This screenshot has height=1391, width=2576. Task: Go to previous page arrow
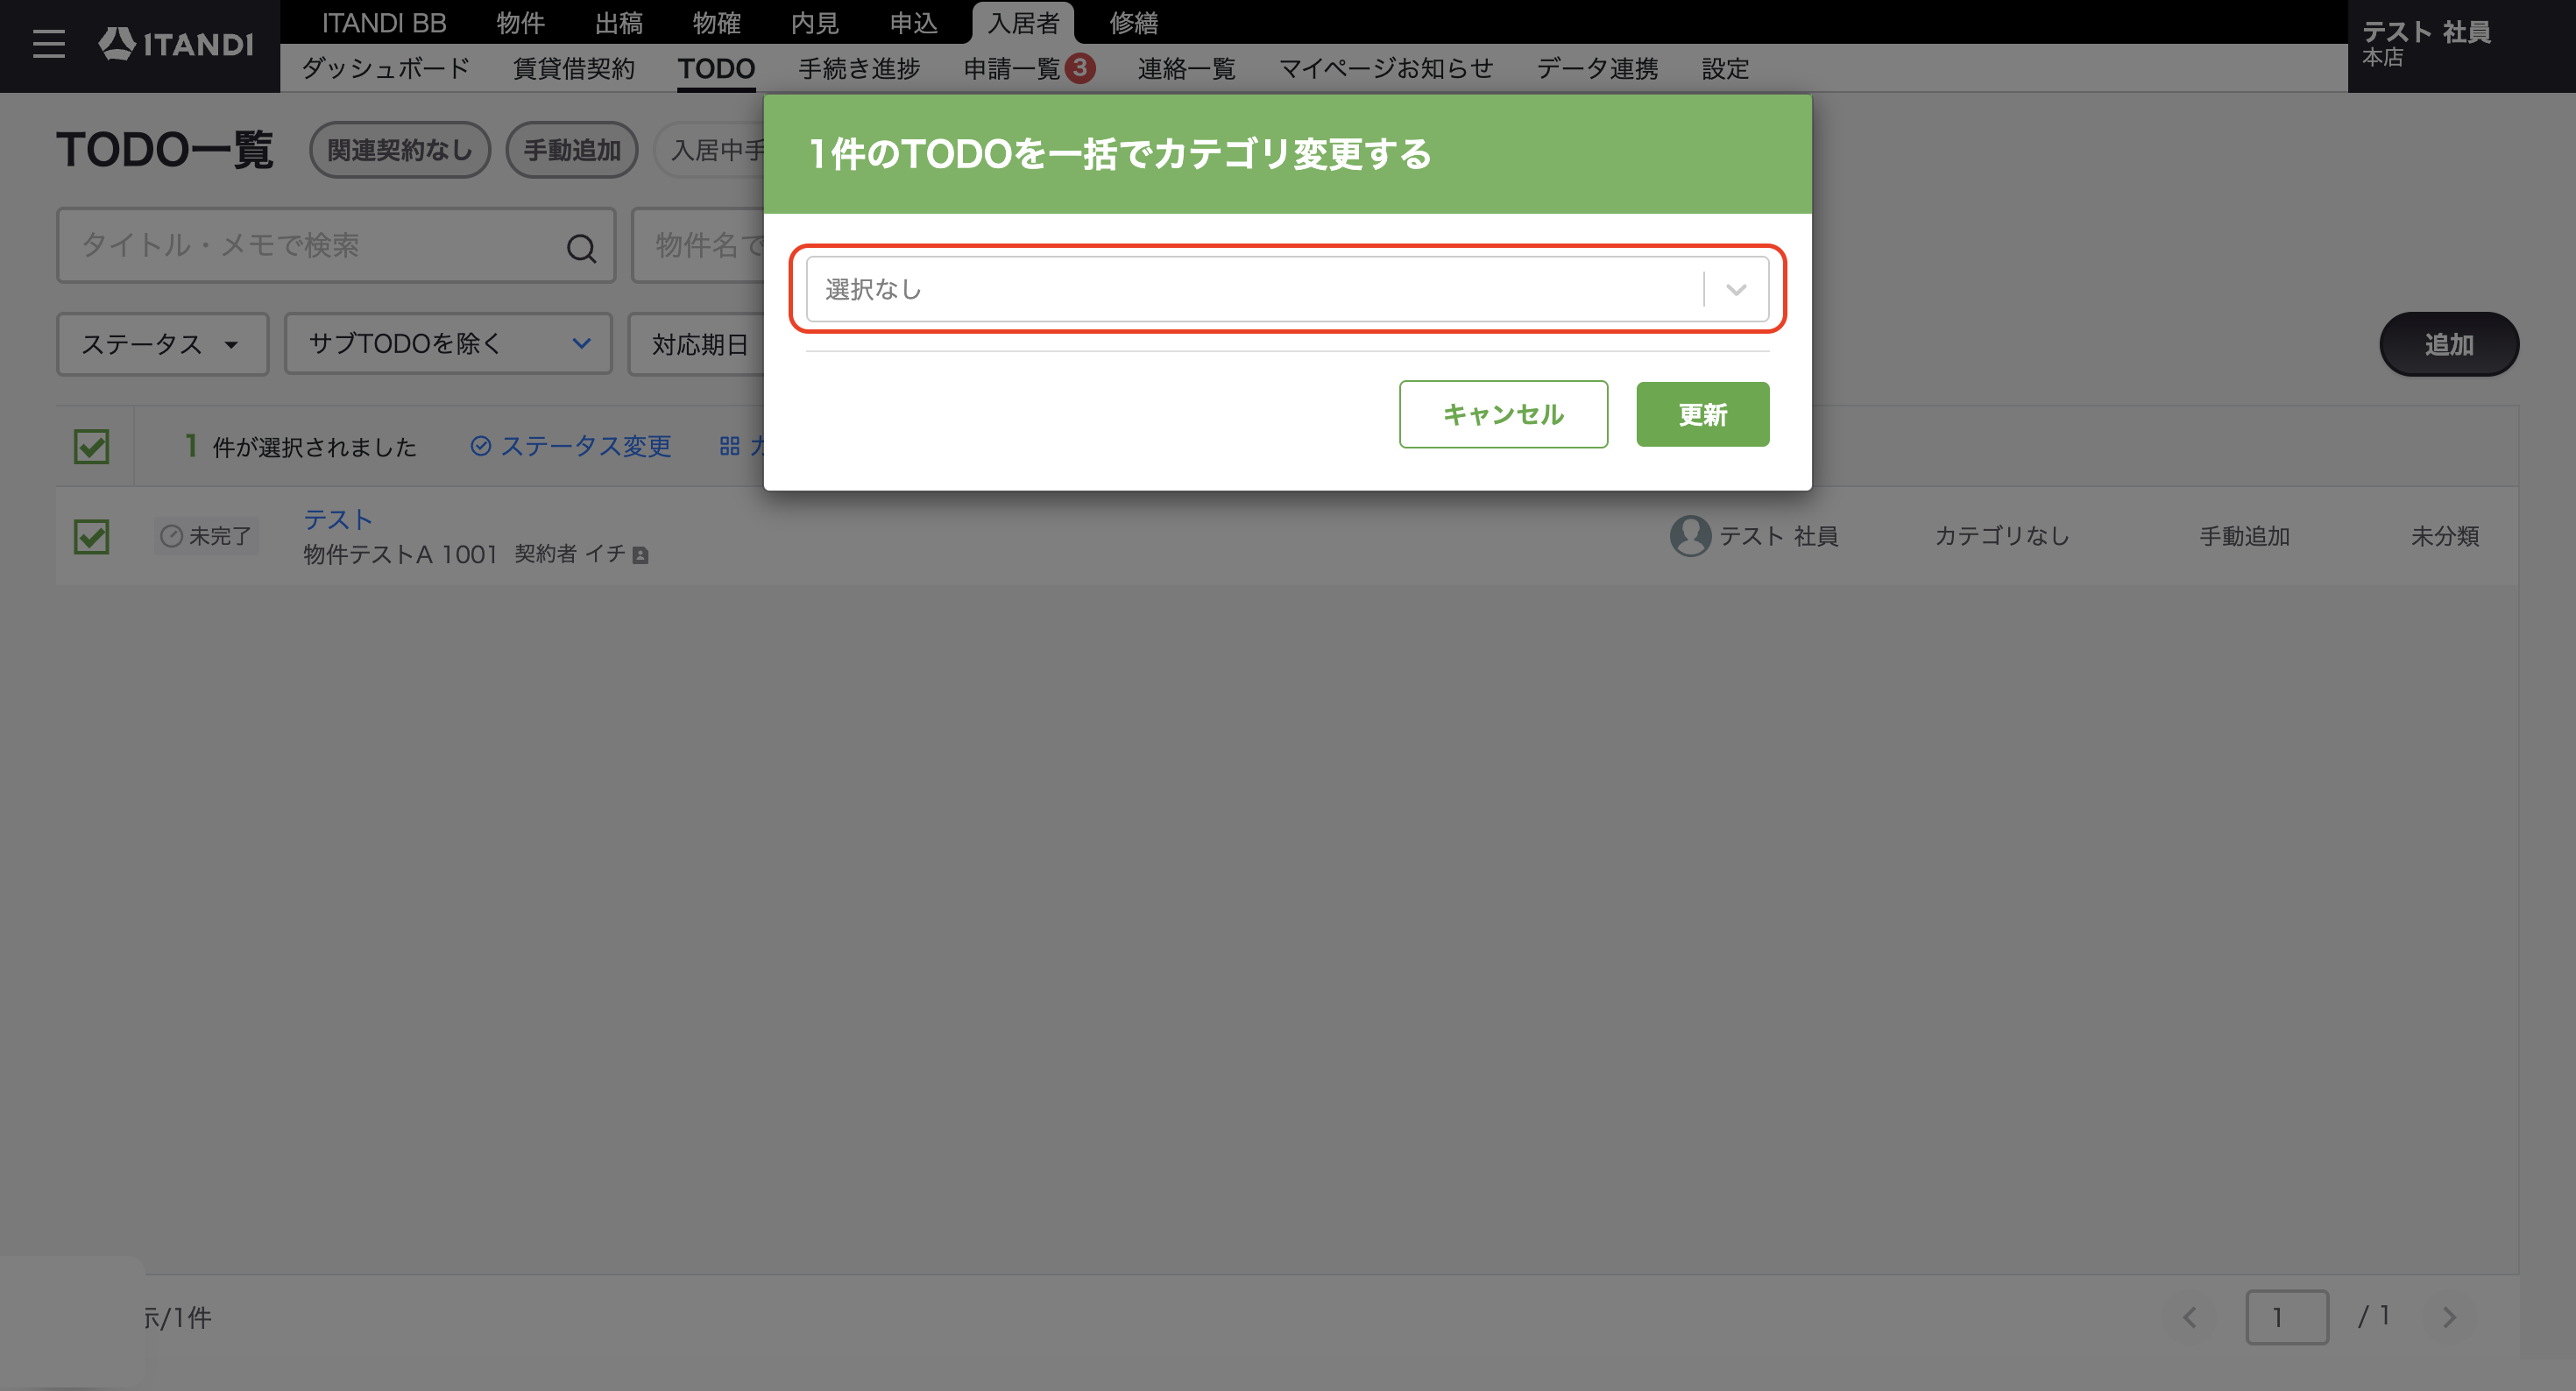(2190, 1317)
